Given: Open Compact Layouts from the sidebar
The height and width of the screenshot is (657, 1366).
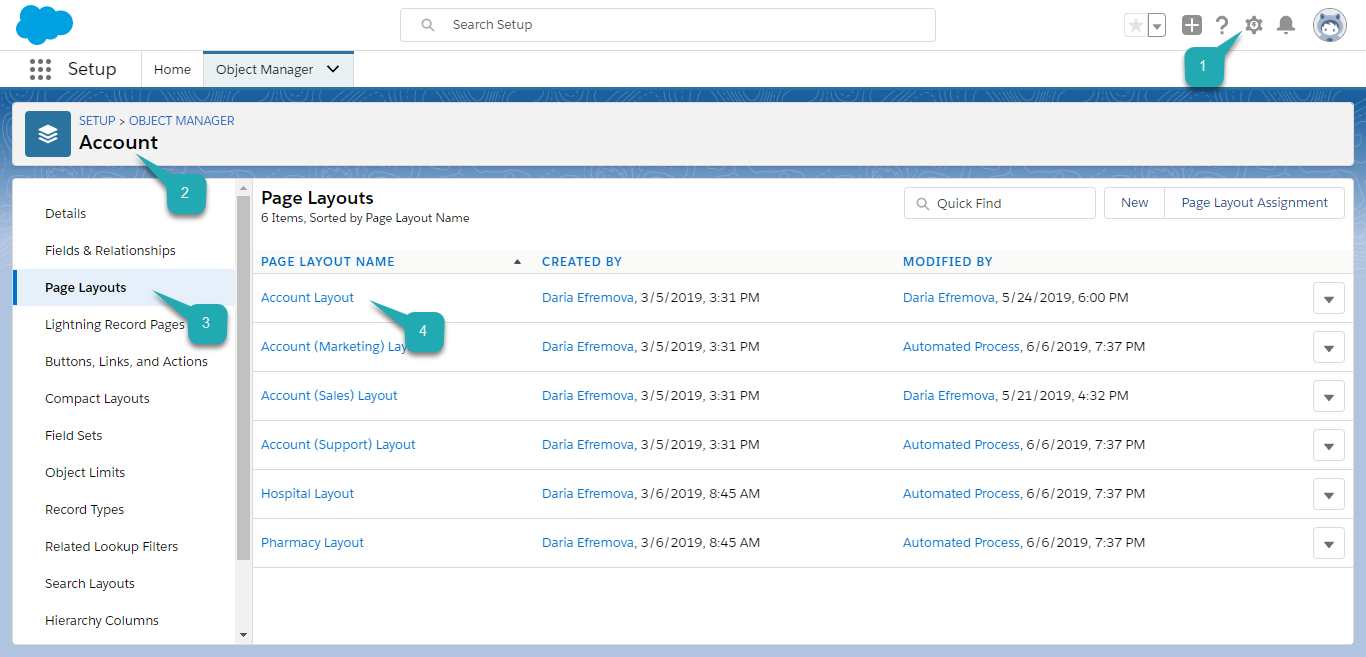Looking at the screenshot, I should (97, 399).
